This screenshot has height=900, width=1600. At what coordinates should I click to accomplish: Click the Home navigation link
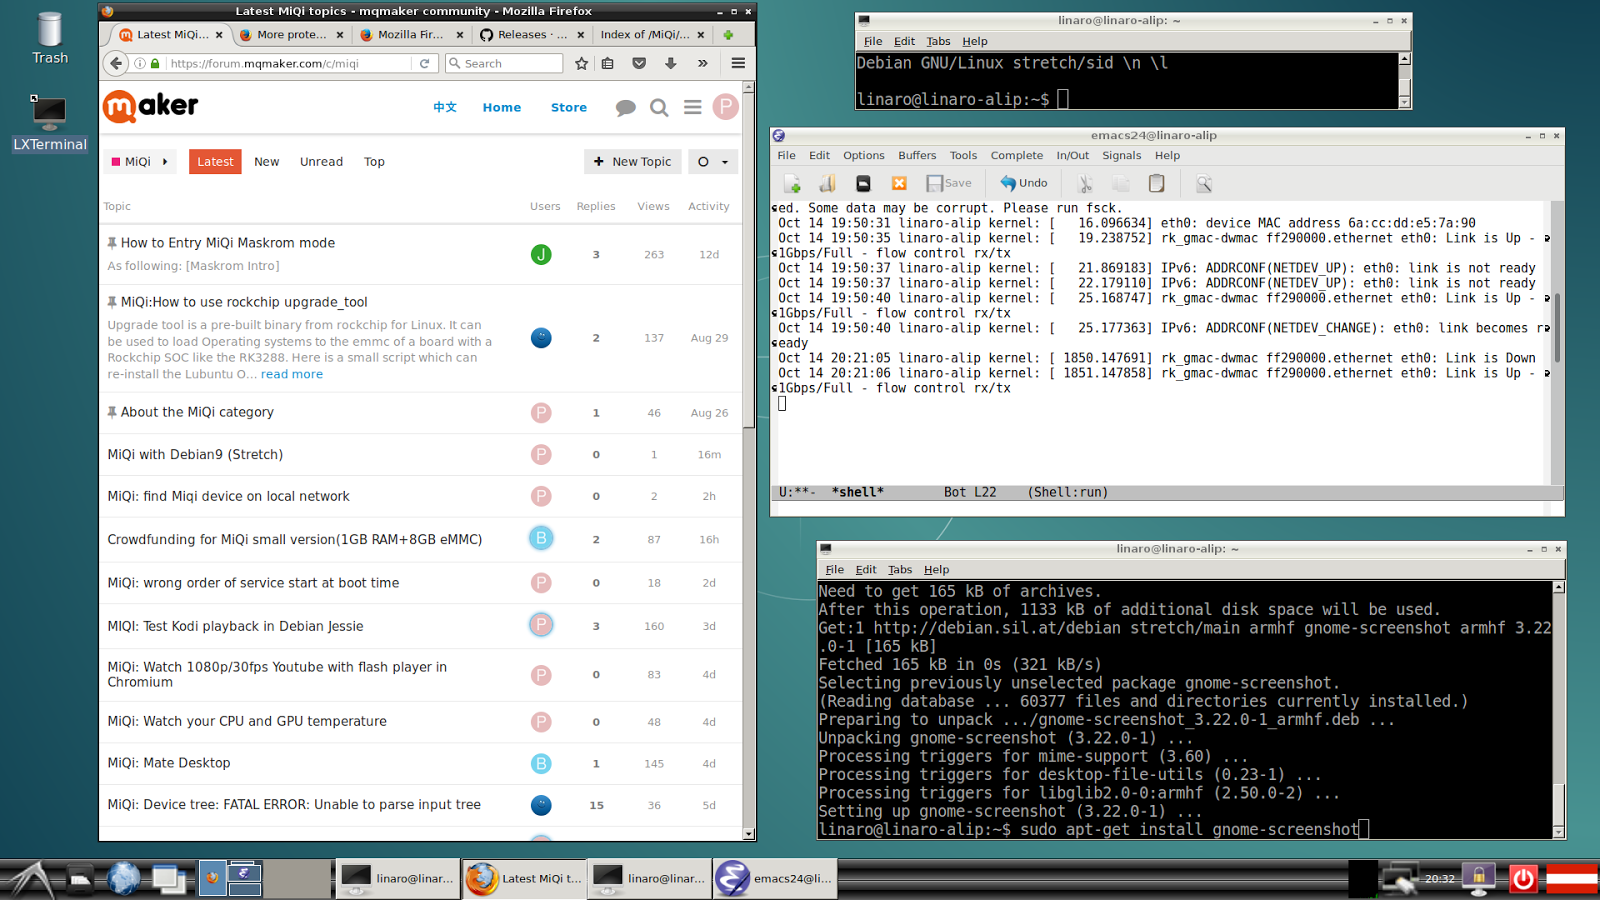point(502,107)
